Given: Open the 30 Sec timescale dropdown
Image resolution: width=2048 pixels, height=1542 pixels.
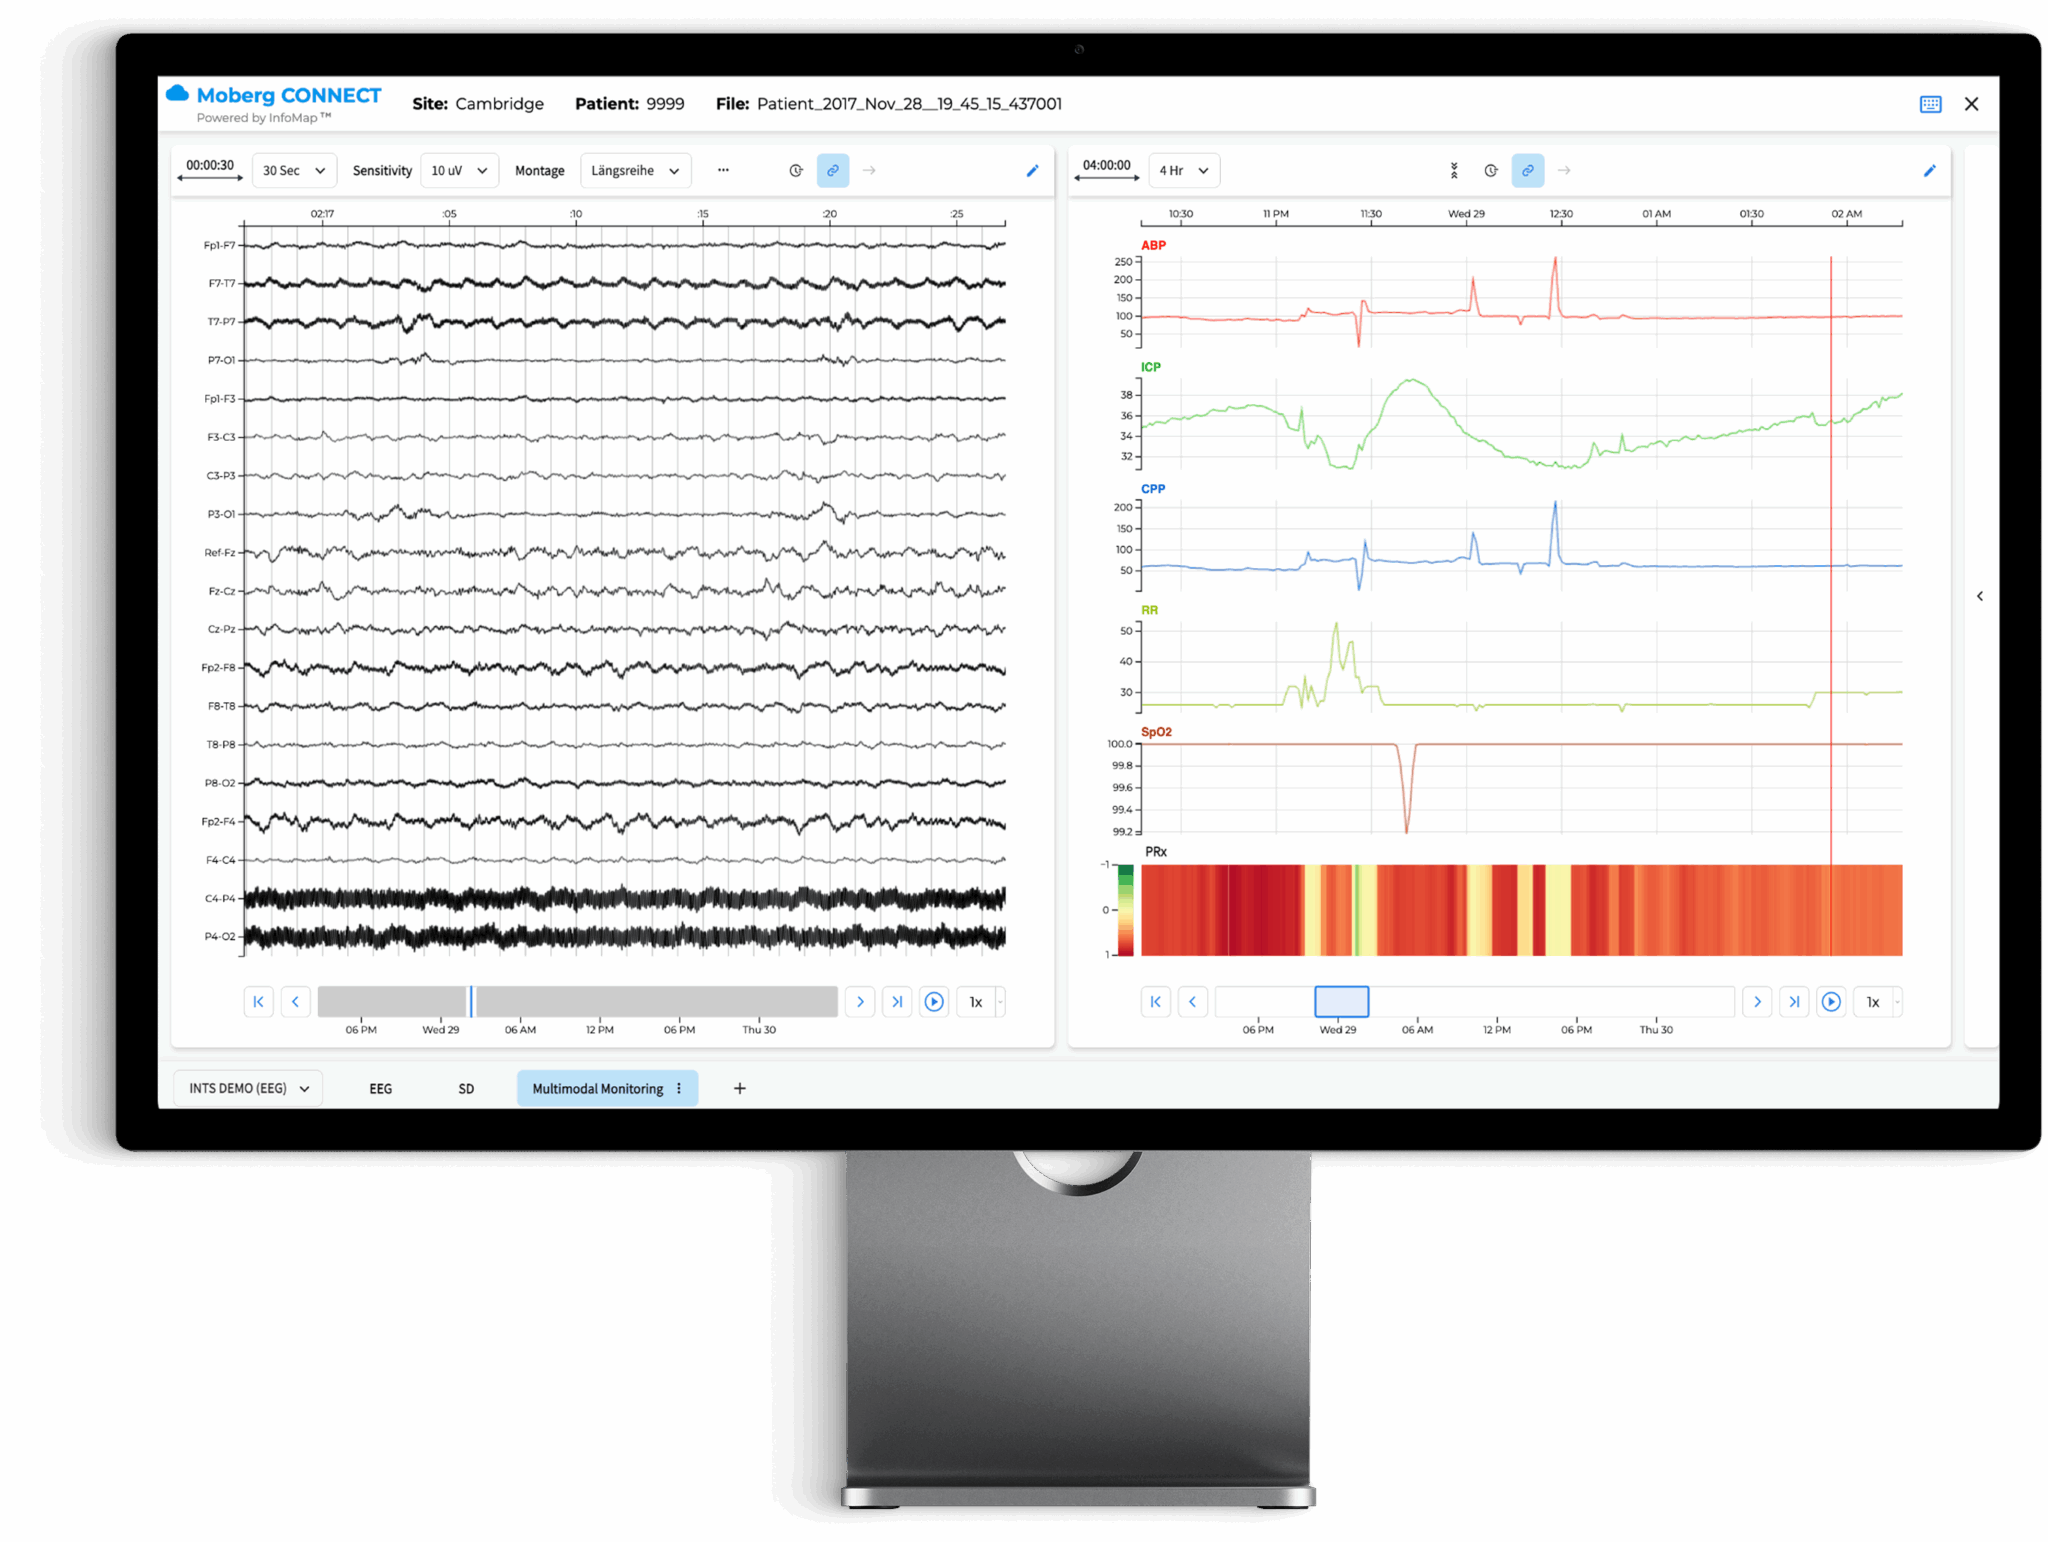Looking at the screenshot, I should tap(293, 170).
